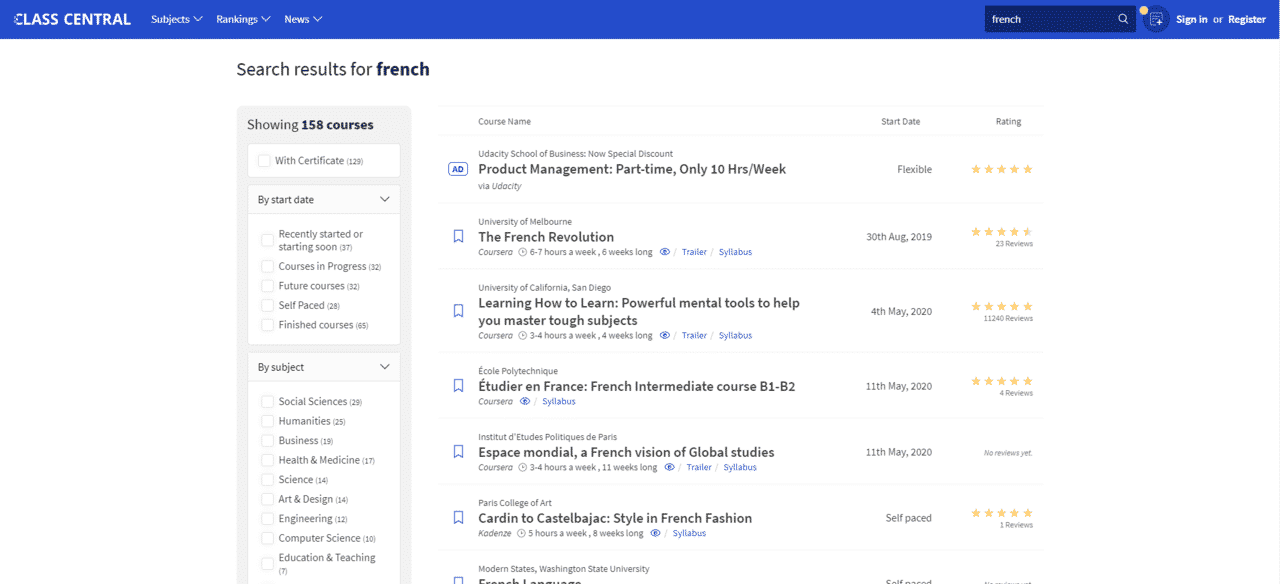Filter by Computer Science subject
The image size is (1280, 584).
[x=267, y=538]
